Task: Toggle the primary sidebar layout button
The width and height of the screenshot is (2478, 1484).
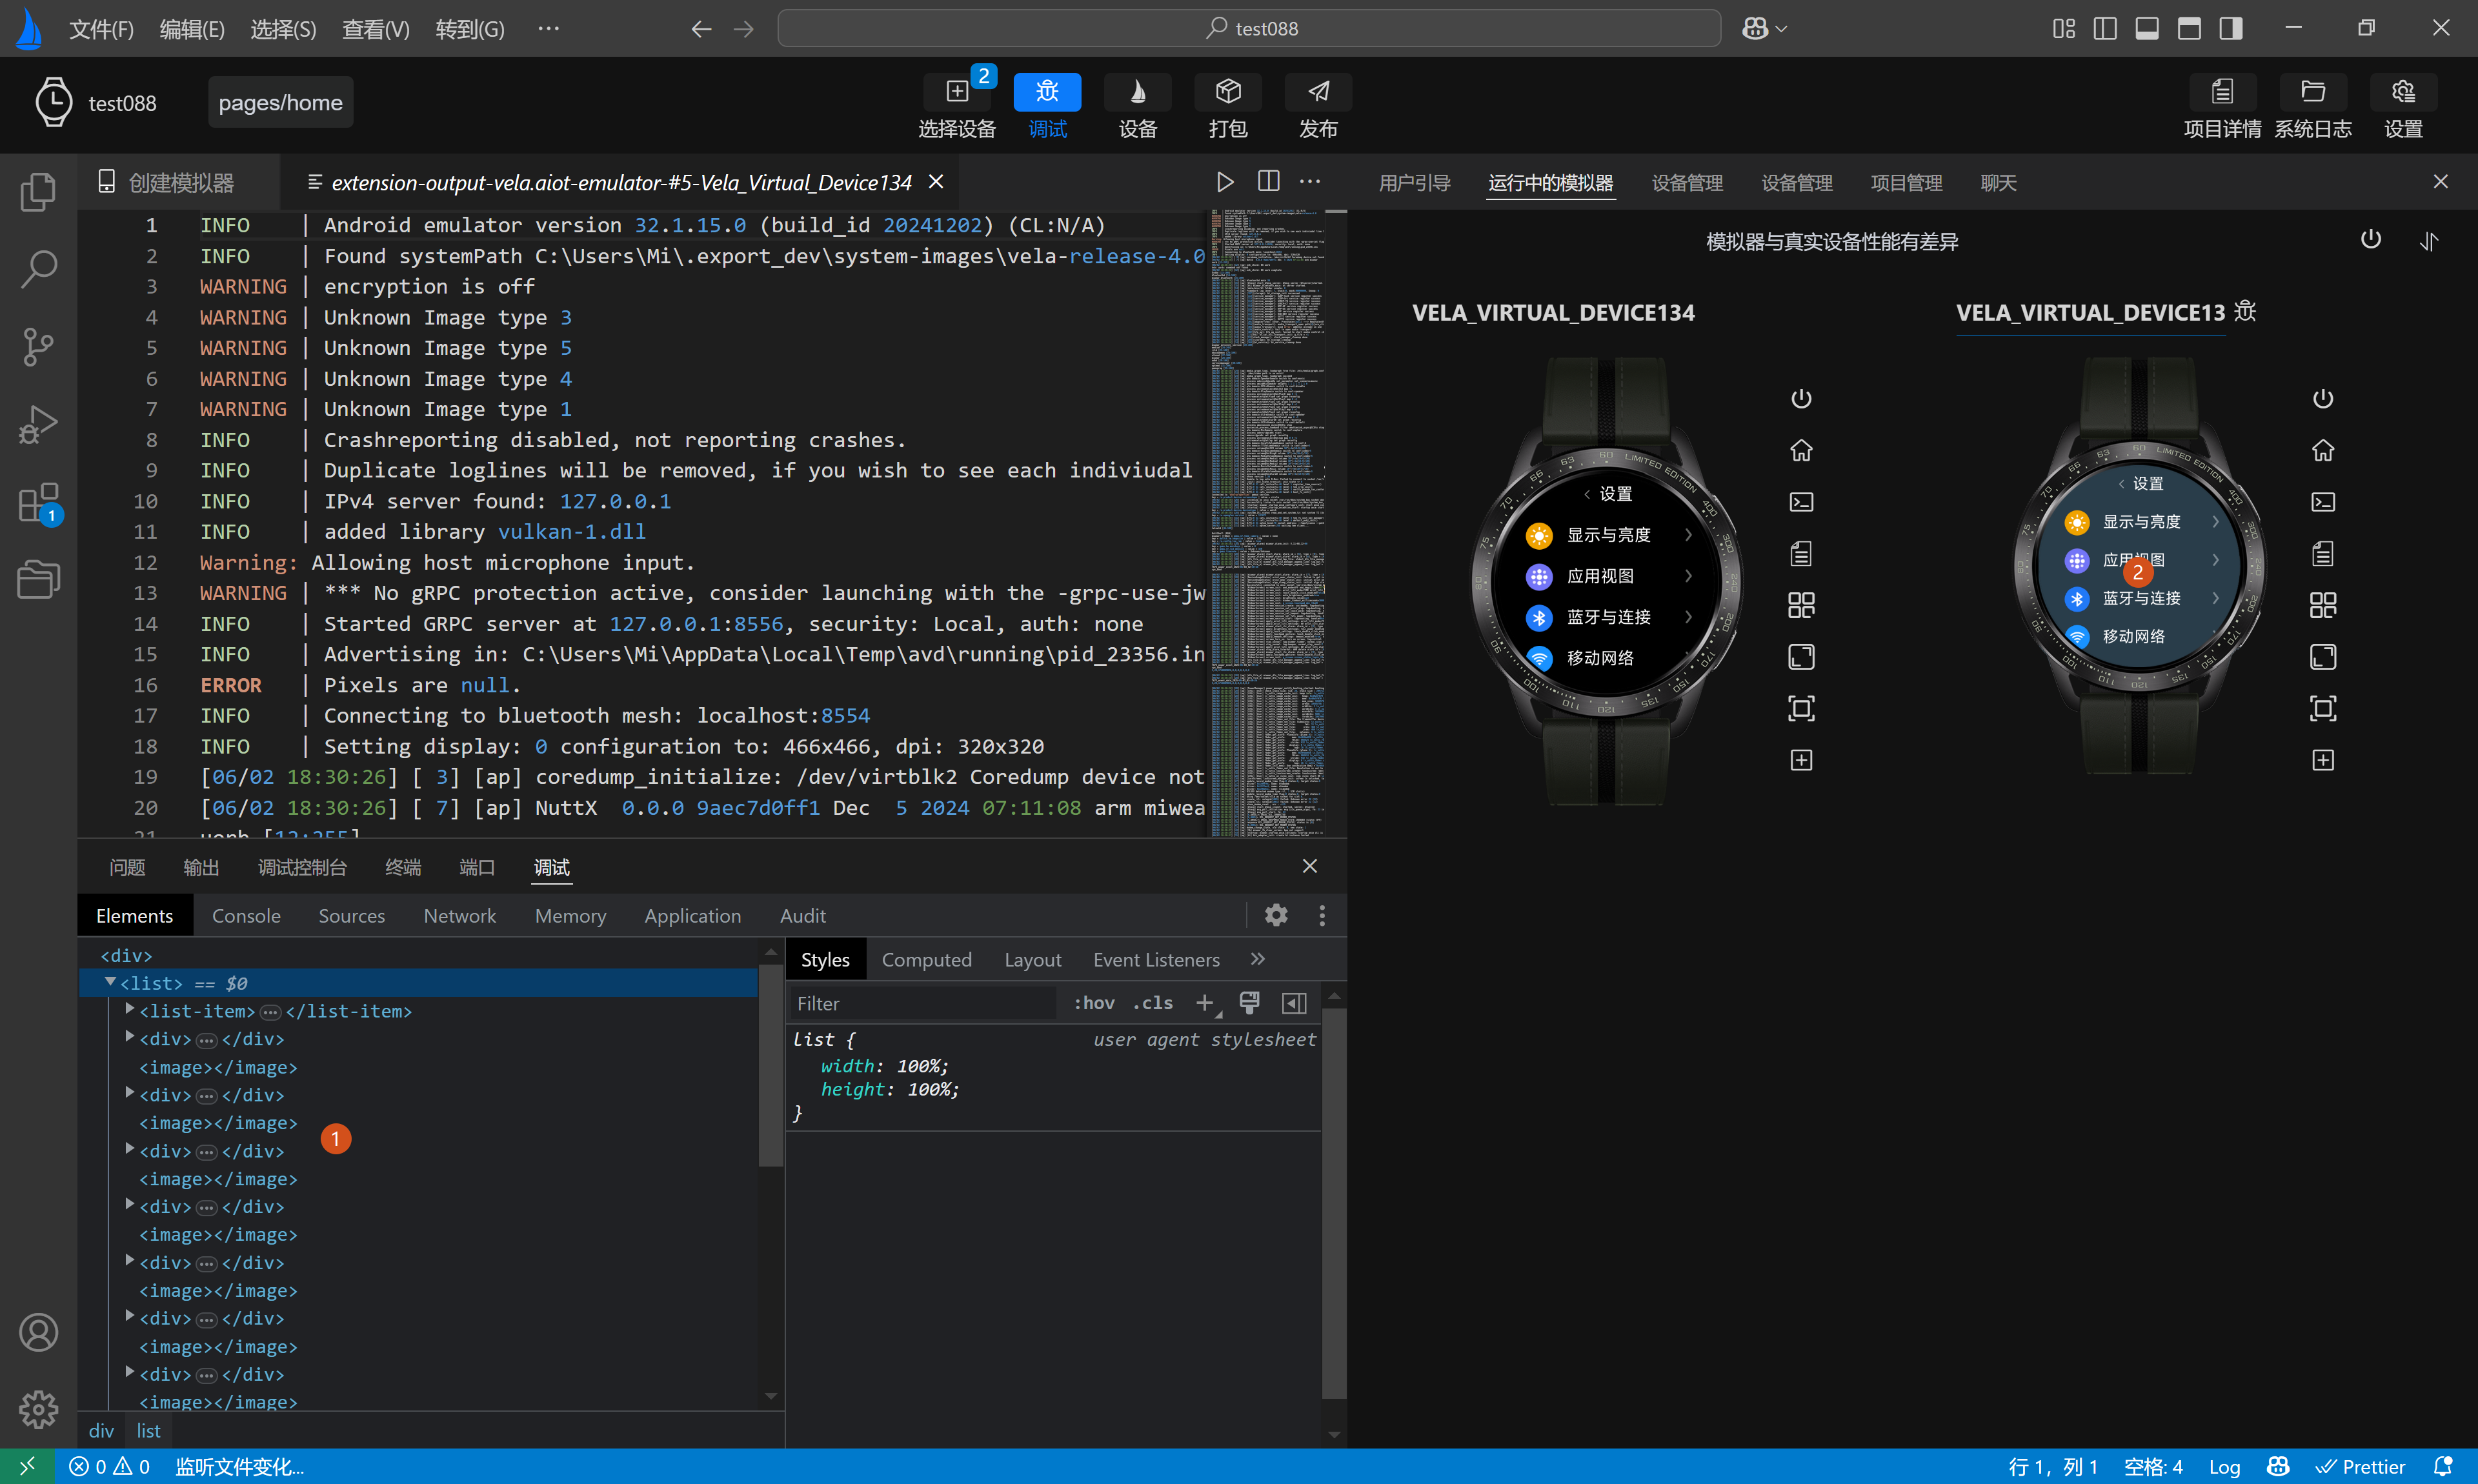Action: point(2104,28)
